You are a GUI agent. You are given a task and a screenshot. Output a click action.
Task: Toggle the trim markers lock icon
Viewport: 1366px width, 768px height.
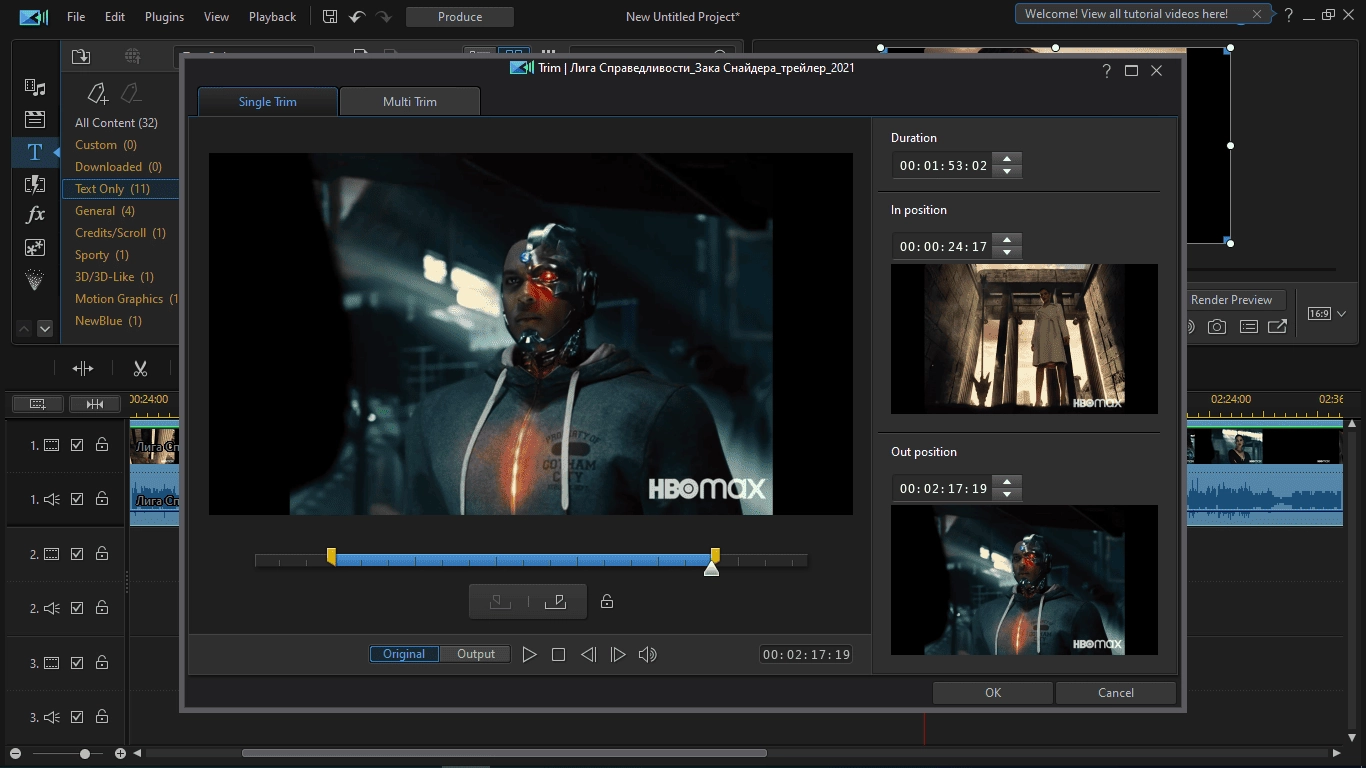coord(607,602)
